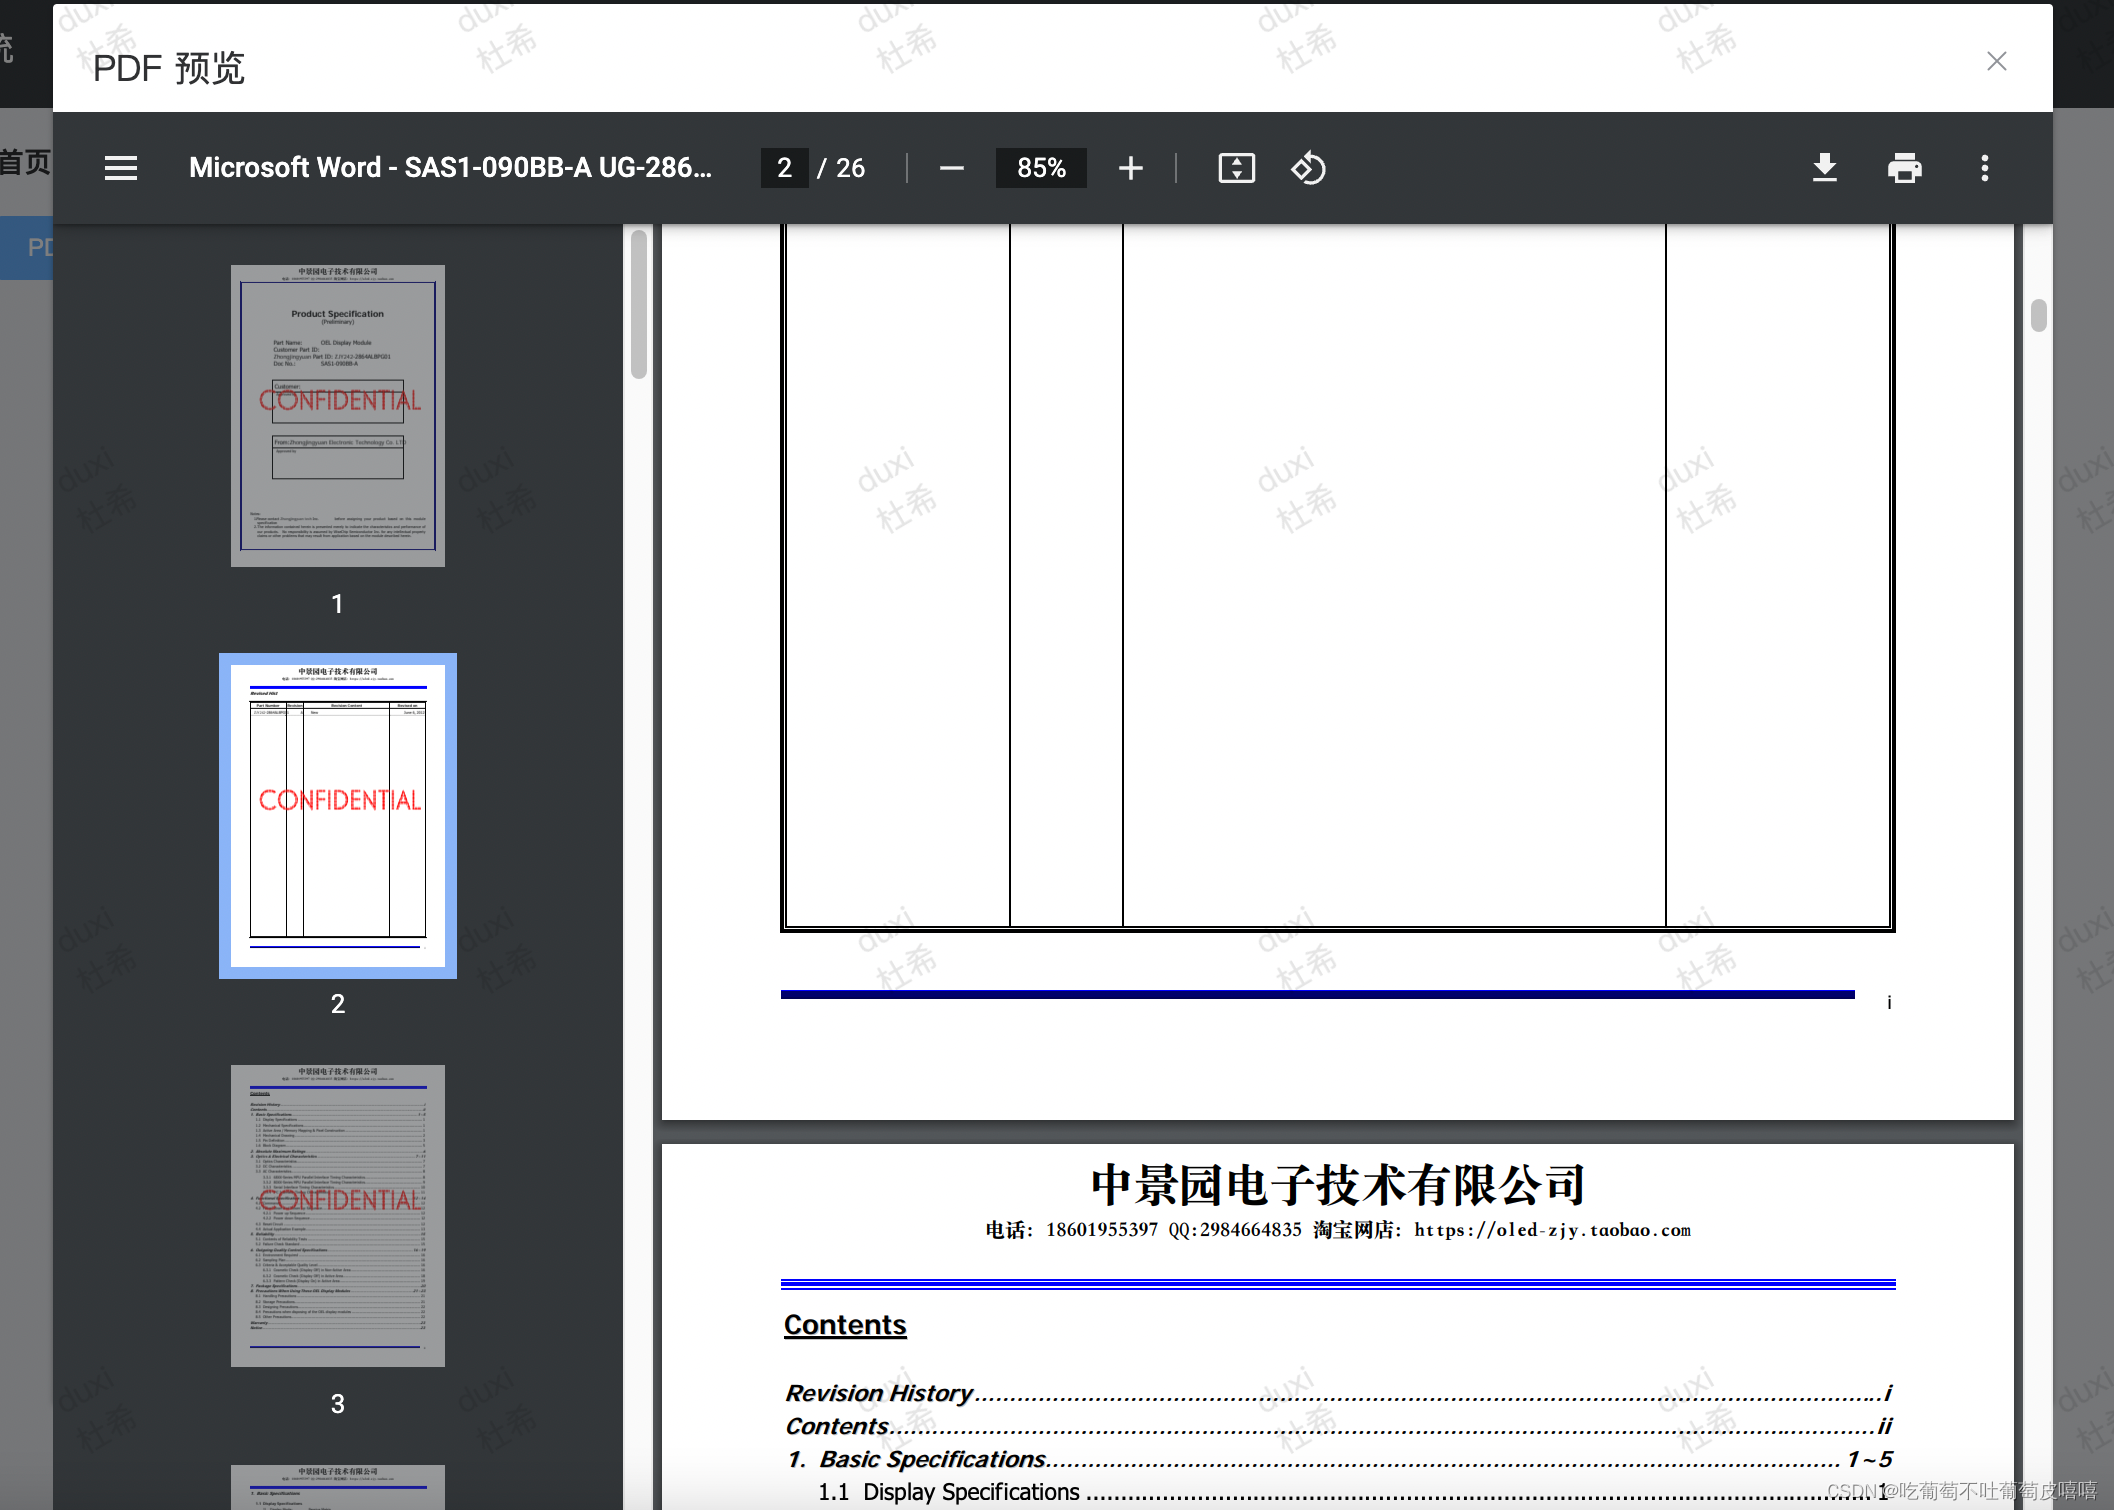Select the 85% zoom level input

point(1041,168)
